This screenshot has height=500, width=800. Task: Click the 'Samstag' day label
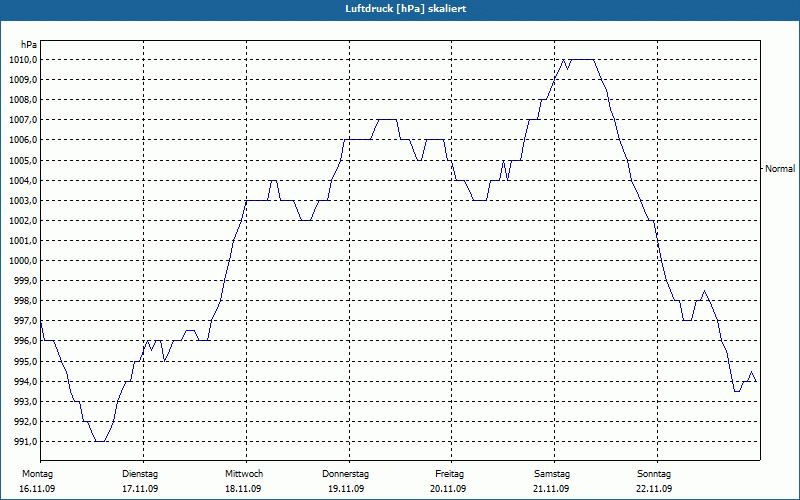point(552,474)
